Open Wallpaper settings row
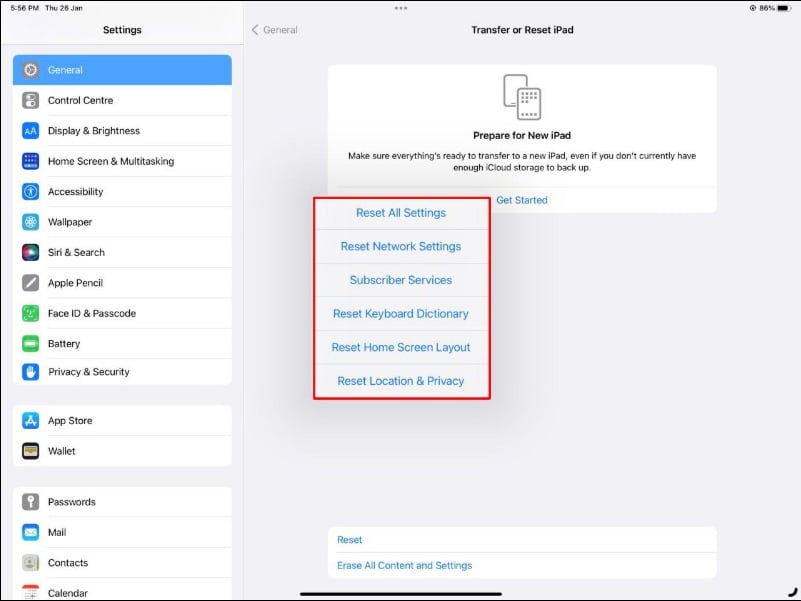This screenshot has width=801, height=601. pos(122,222)
